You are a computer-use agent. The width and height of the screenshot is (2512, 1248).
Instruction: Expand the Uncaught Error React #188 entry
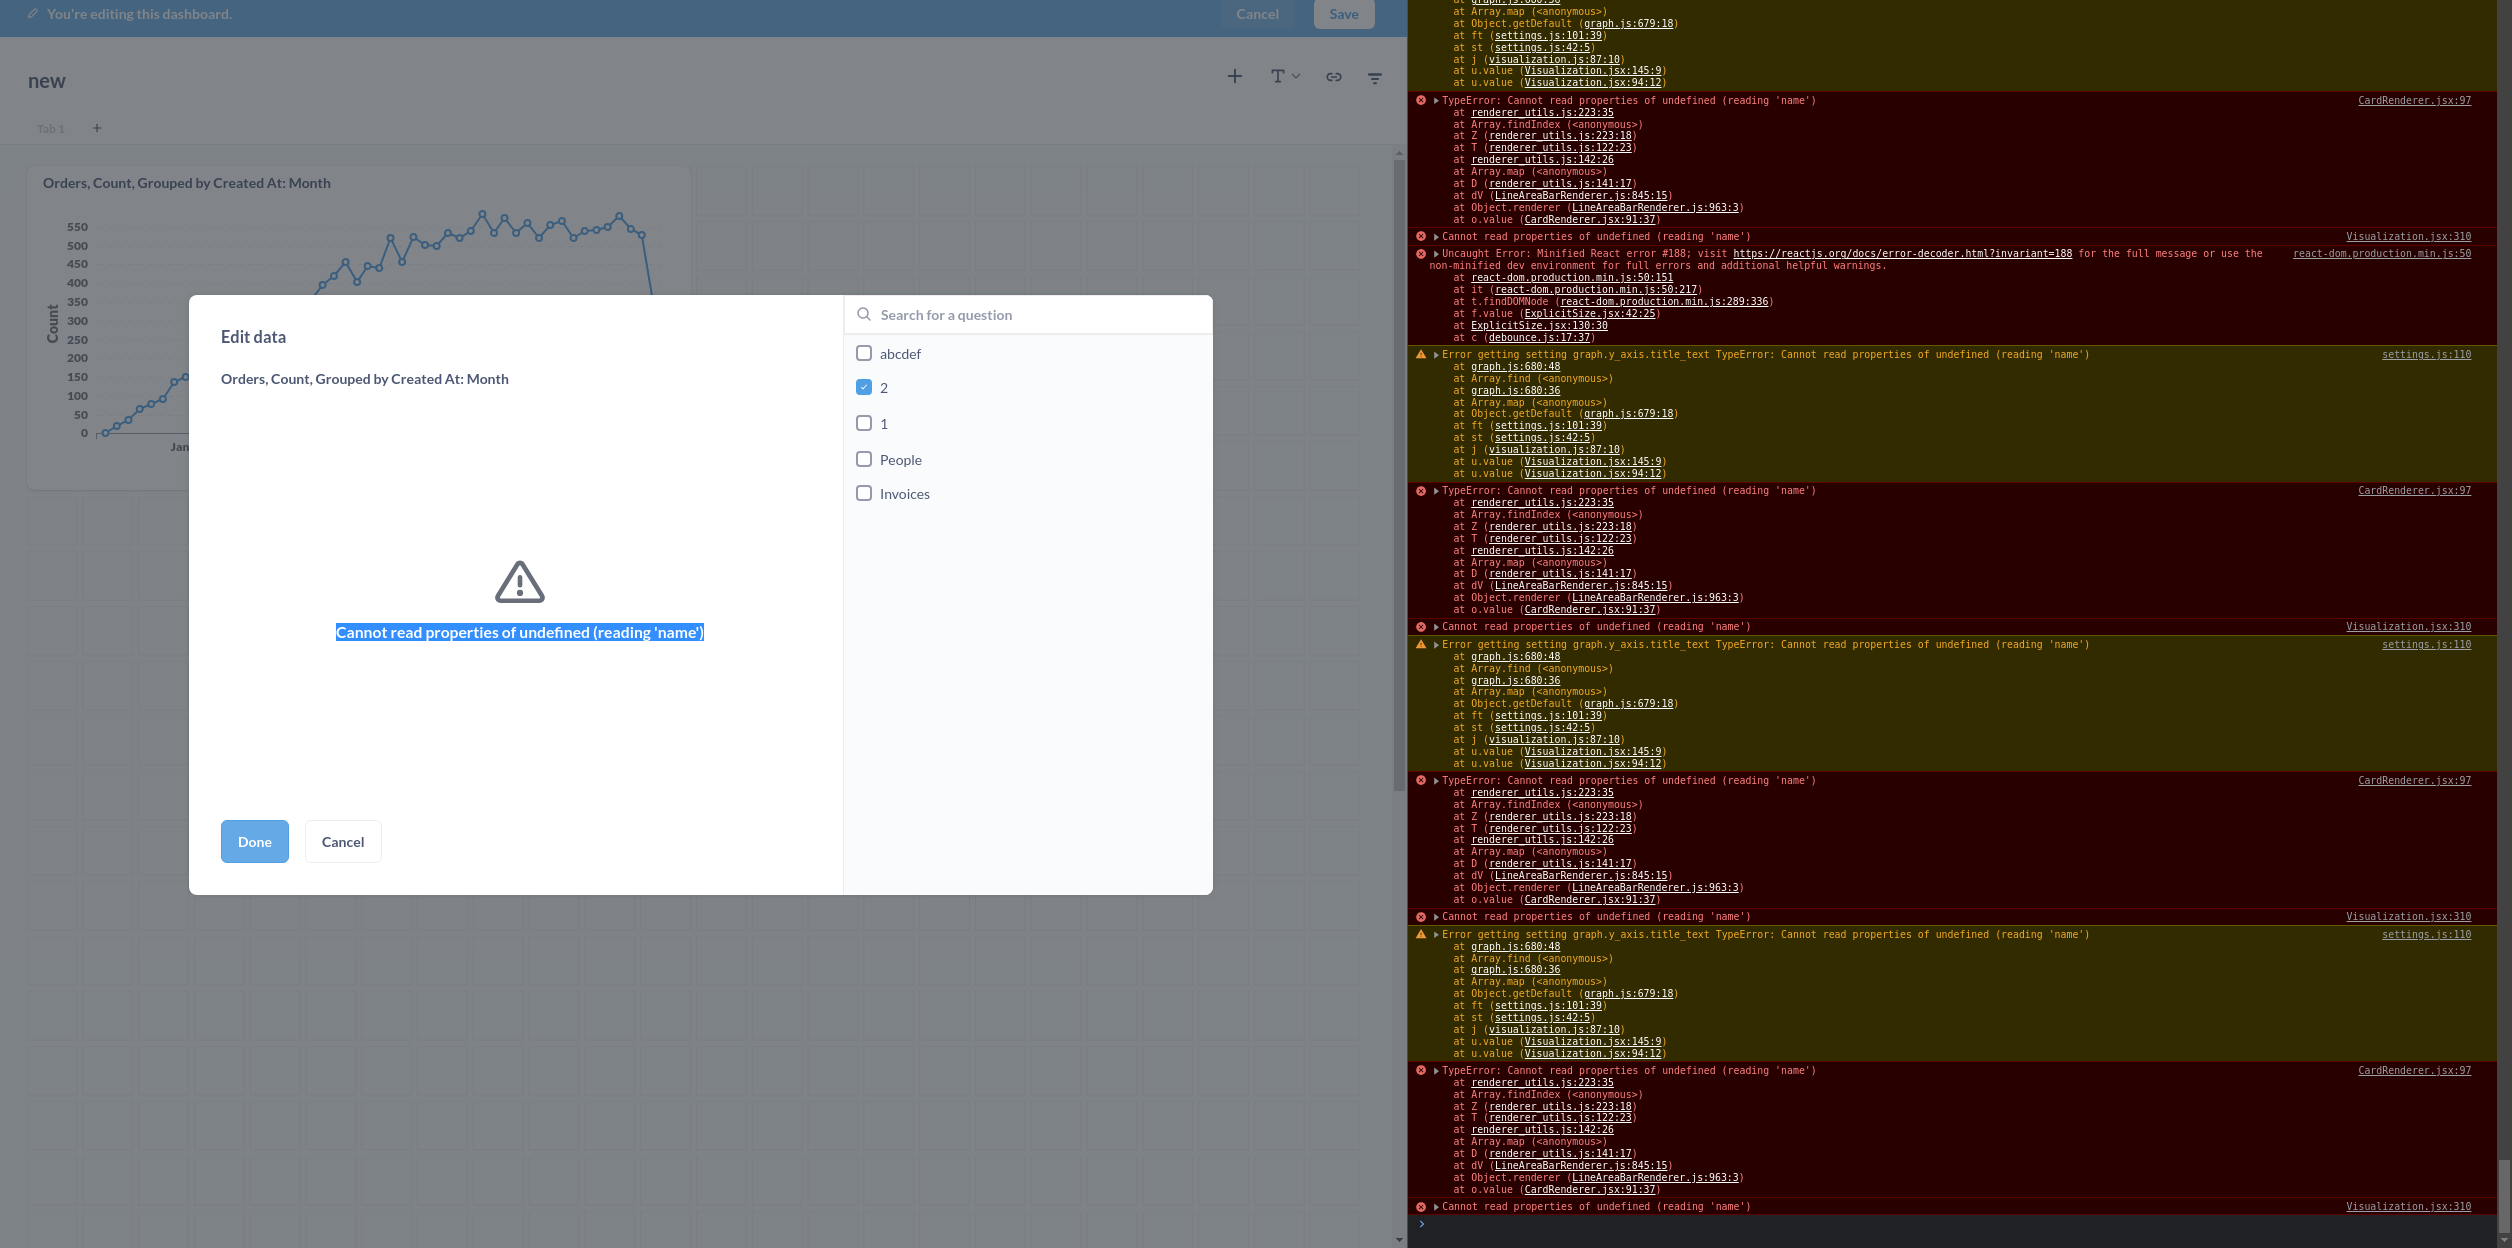[x=1434, y=253]
